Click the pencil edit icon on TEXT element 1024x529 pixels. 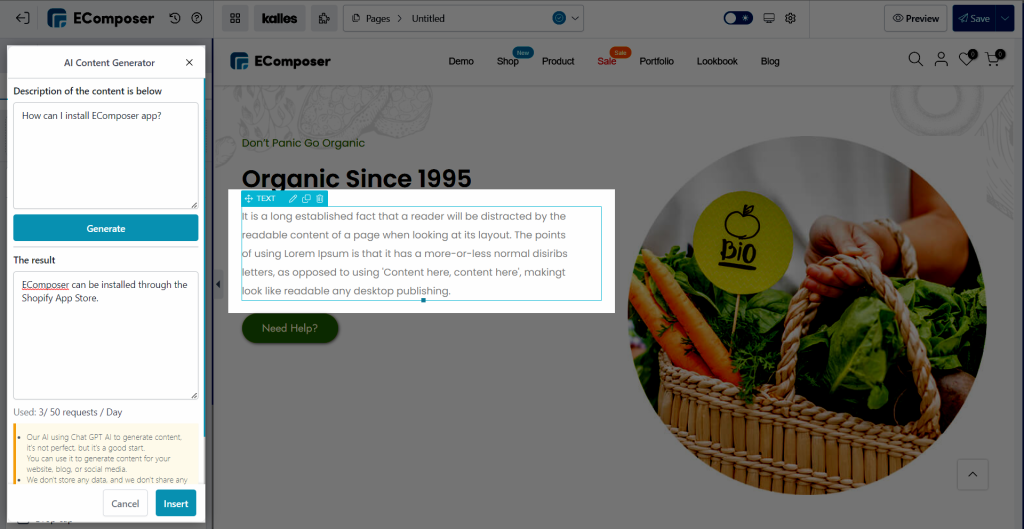(293, 199)
